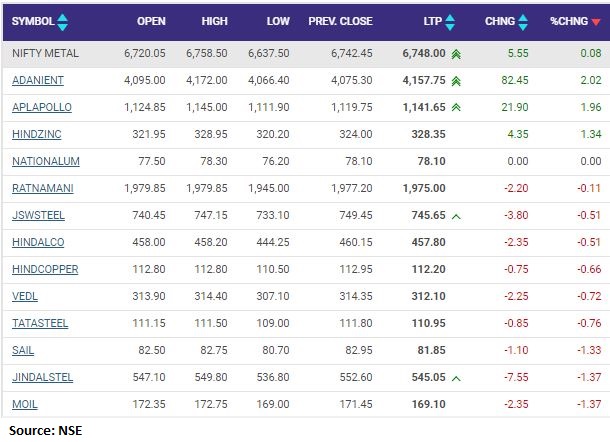Open the NATIONALUM stock link
The height and width of the screenshot is (442, 610).
(x=46, y=161)
